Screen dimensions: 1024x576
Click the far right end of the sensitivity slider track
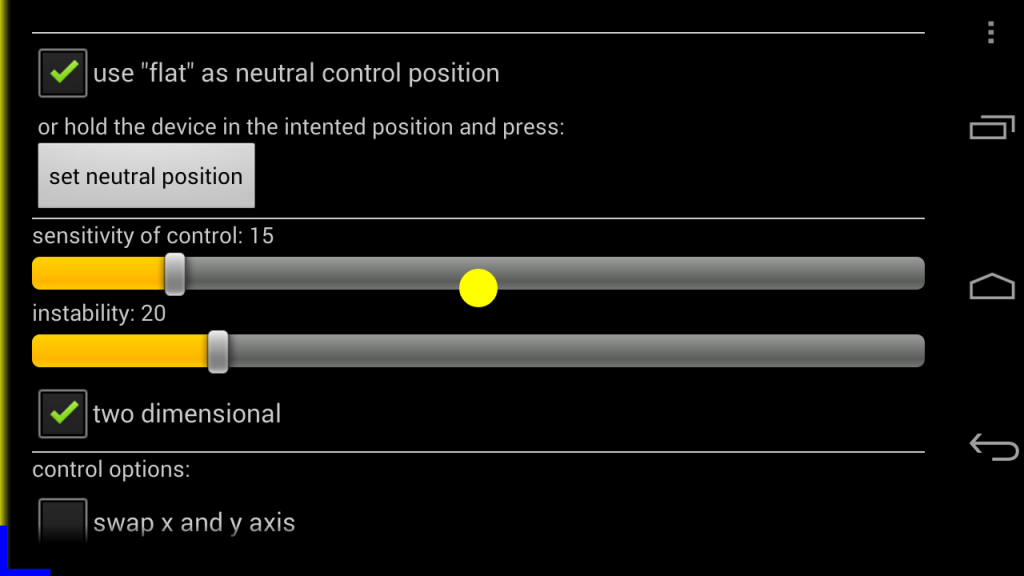[x=915, y=273]
